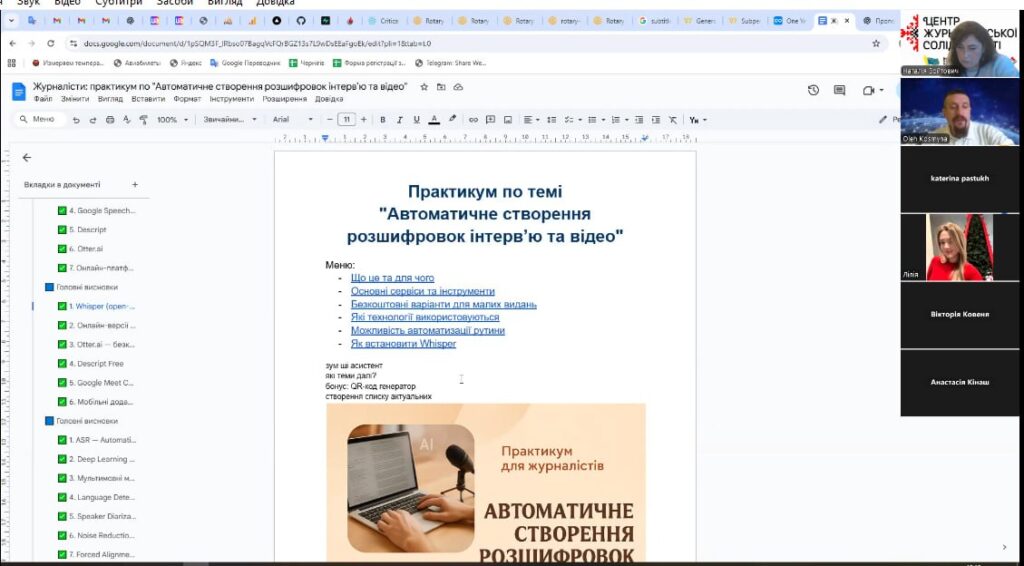Apply italic formatting
Image resolution: width=1024 pixels, height=566 pixels.
pos(400,120)
